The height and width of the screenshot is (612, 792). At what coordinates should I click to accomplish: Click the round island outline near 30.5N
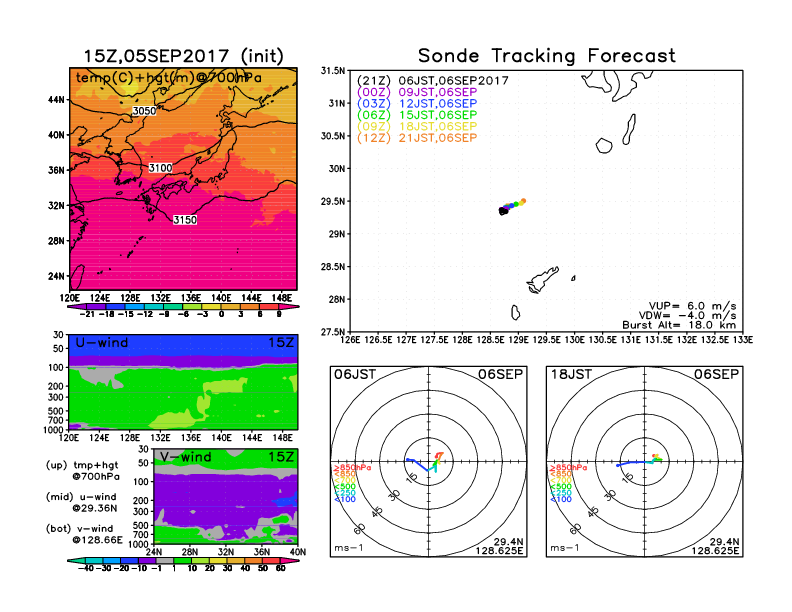tap(604, 145)
